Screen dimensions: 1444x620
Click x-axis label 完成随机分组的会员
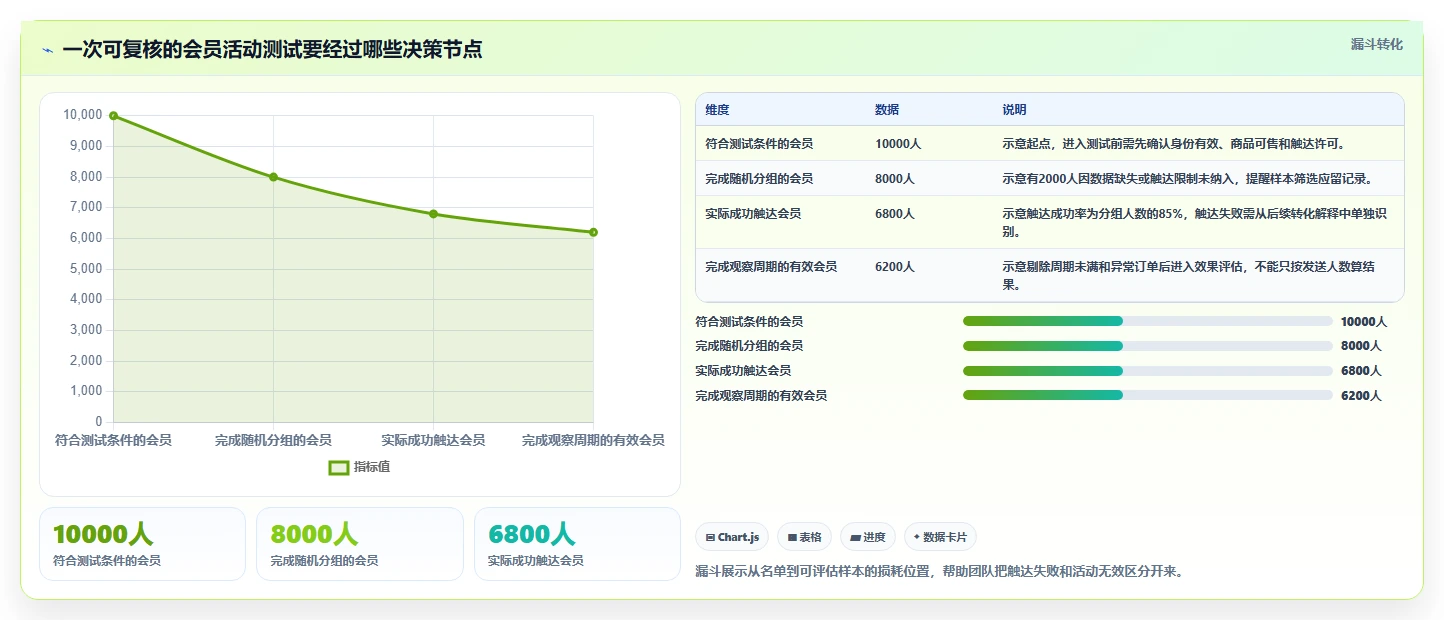coord(273,440)
